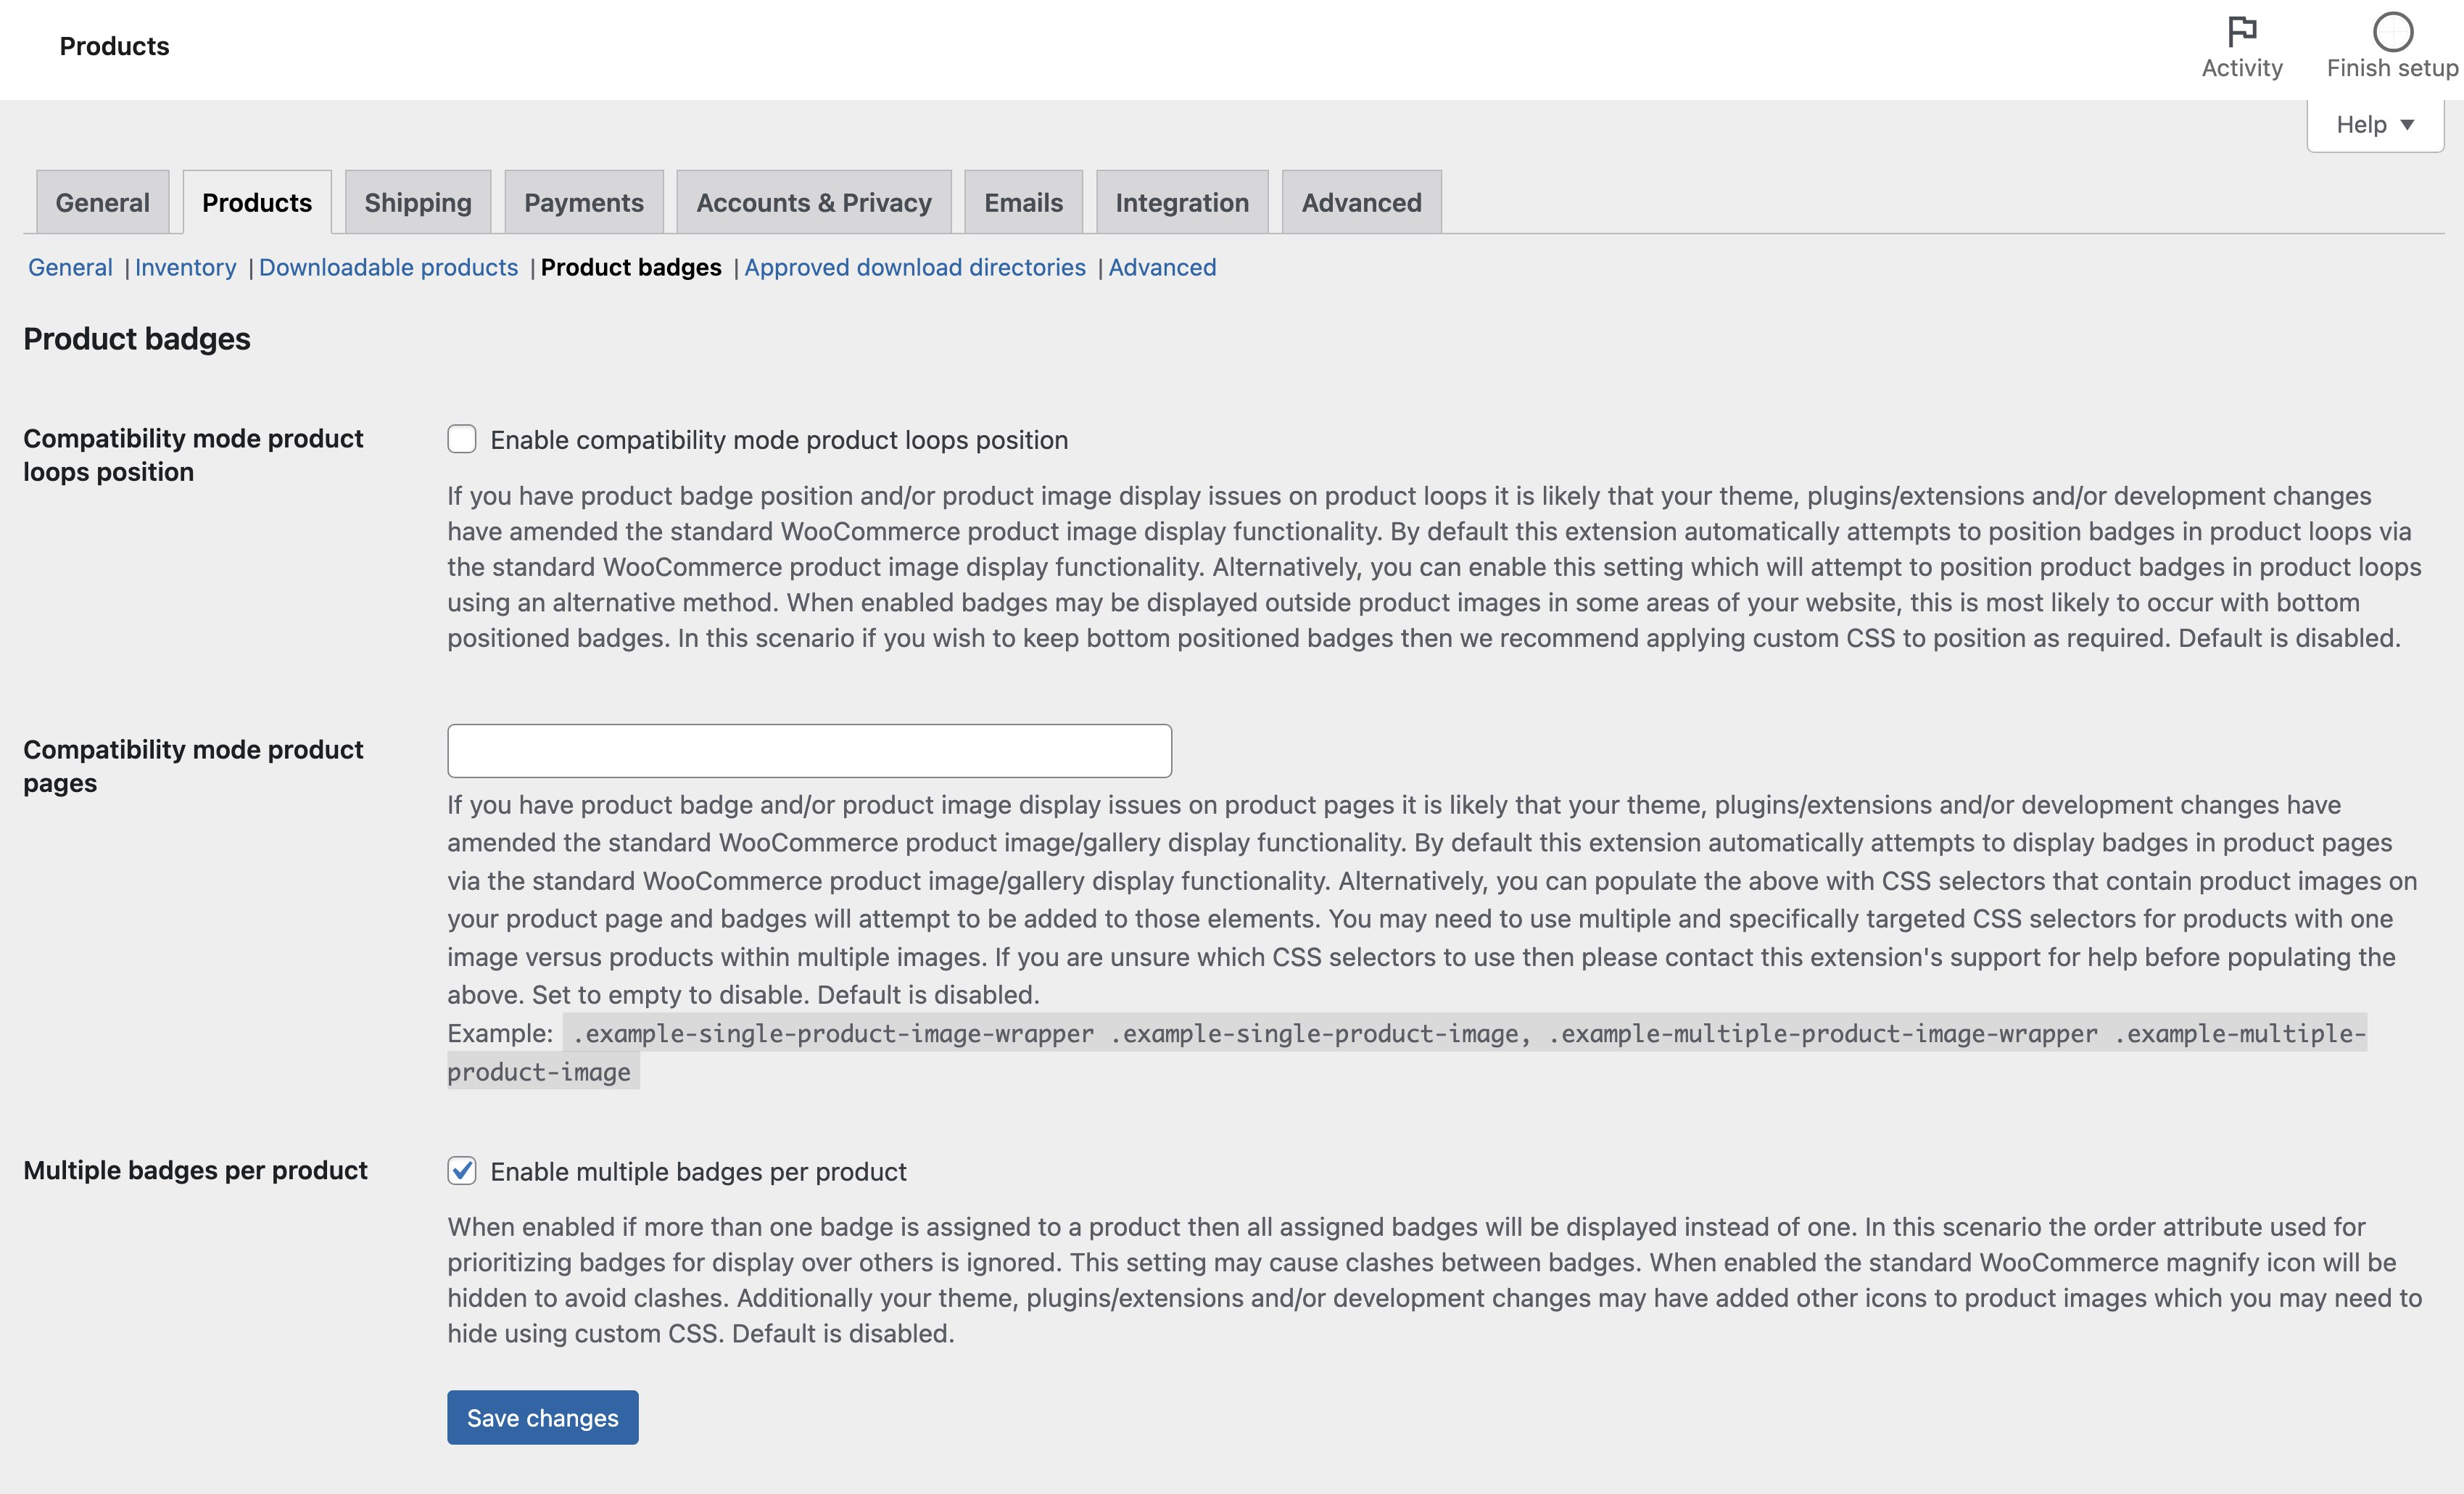Enable compatibility mode product loops position
This screenshot has width=2464, height=1494.
461,439
